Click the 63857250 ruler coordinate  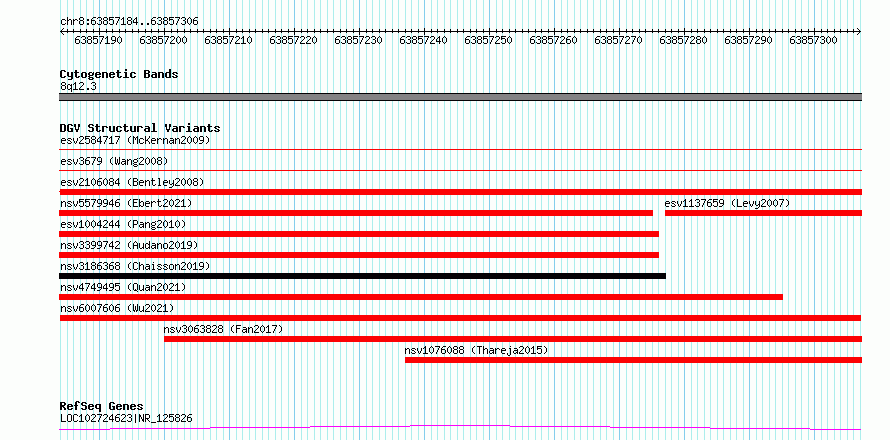coord(488,40)
